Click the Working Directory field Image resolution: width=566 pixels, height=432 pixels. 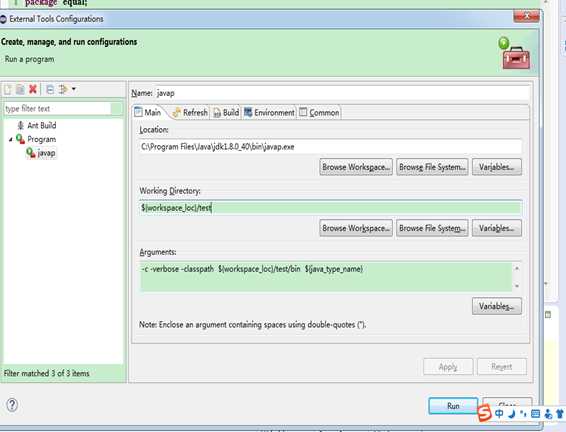pyautogui.click(x=330, y=208)
